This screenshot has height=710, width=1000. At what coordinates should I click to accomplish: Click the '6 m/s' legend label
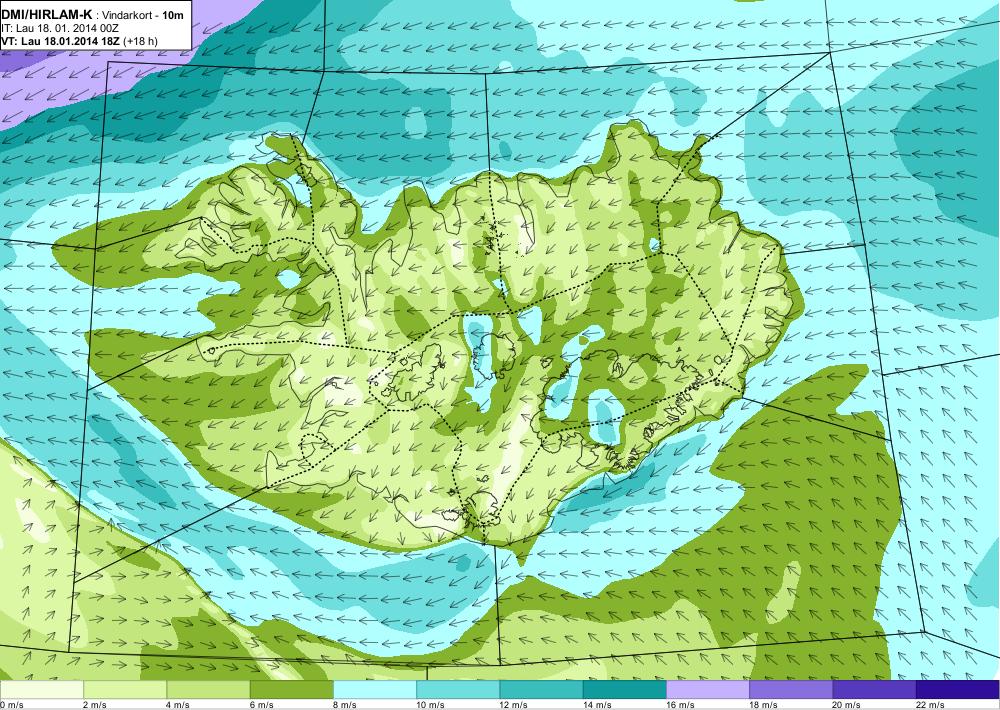(261, 705)
